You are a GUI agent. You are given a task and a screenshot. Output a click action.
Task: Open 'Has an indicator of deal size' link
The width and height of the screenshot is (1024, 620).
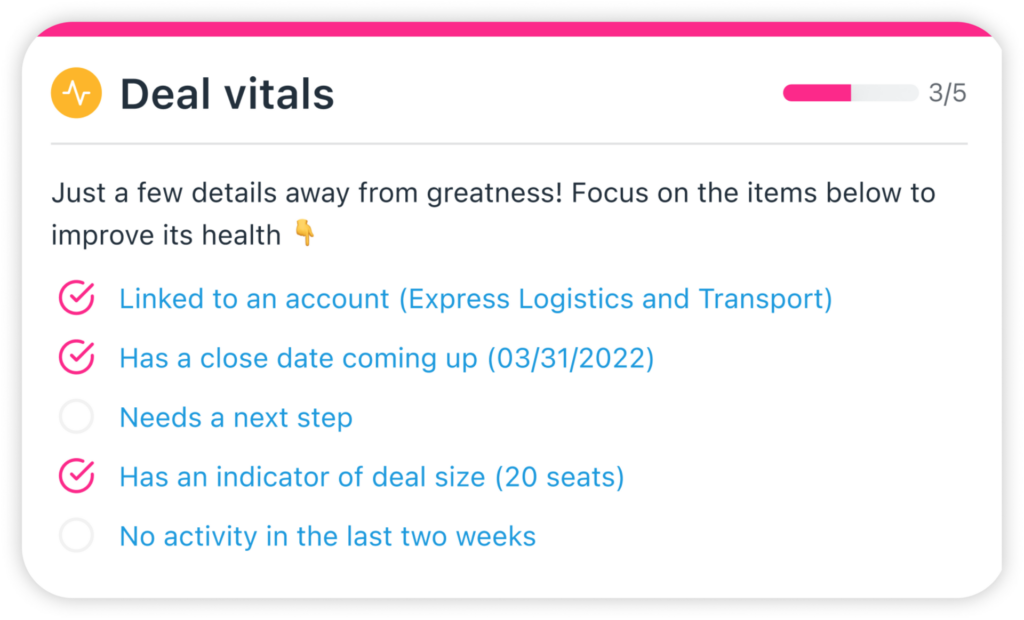tap(372, 477)
